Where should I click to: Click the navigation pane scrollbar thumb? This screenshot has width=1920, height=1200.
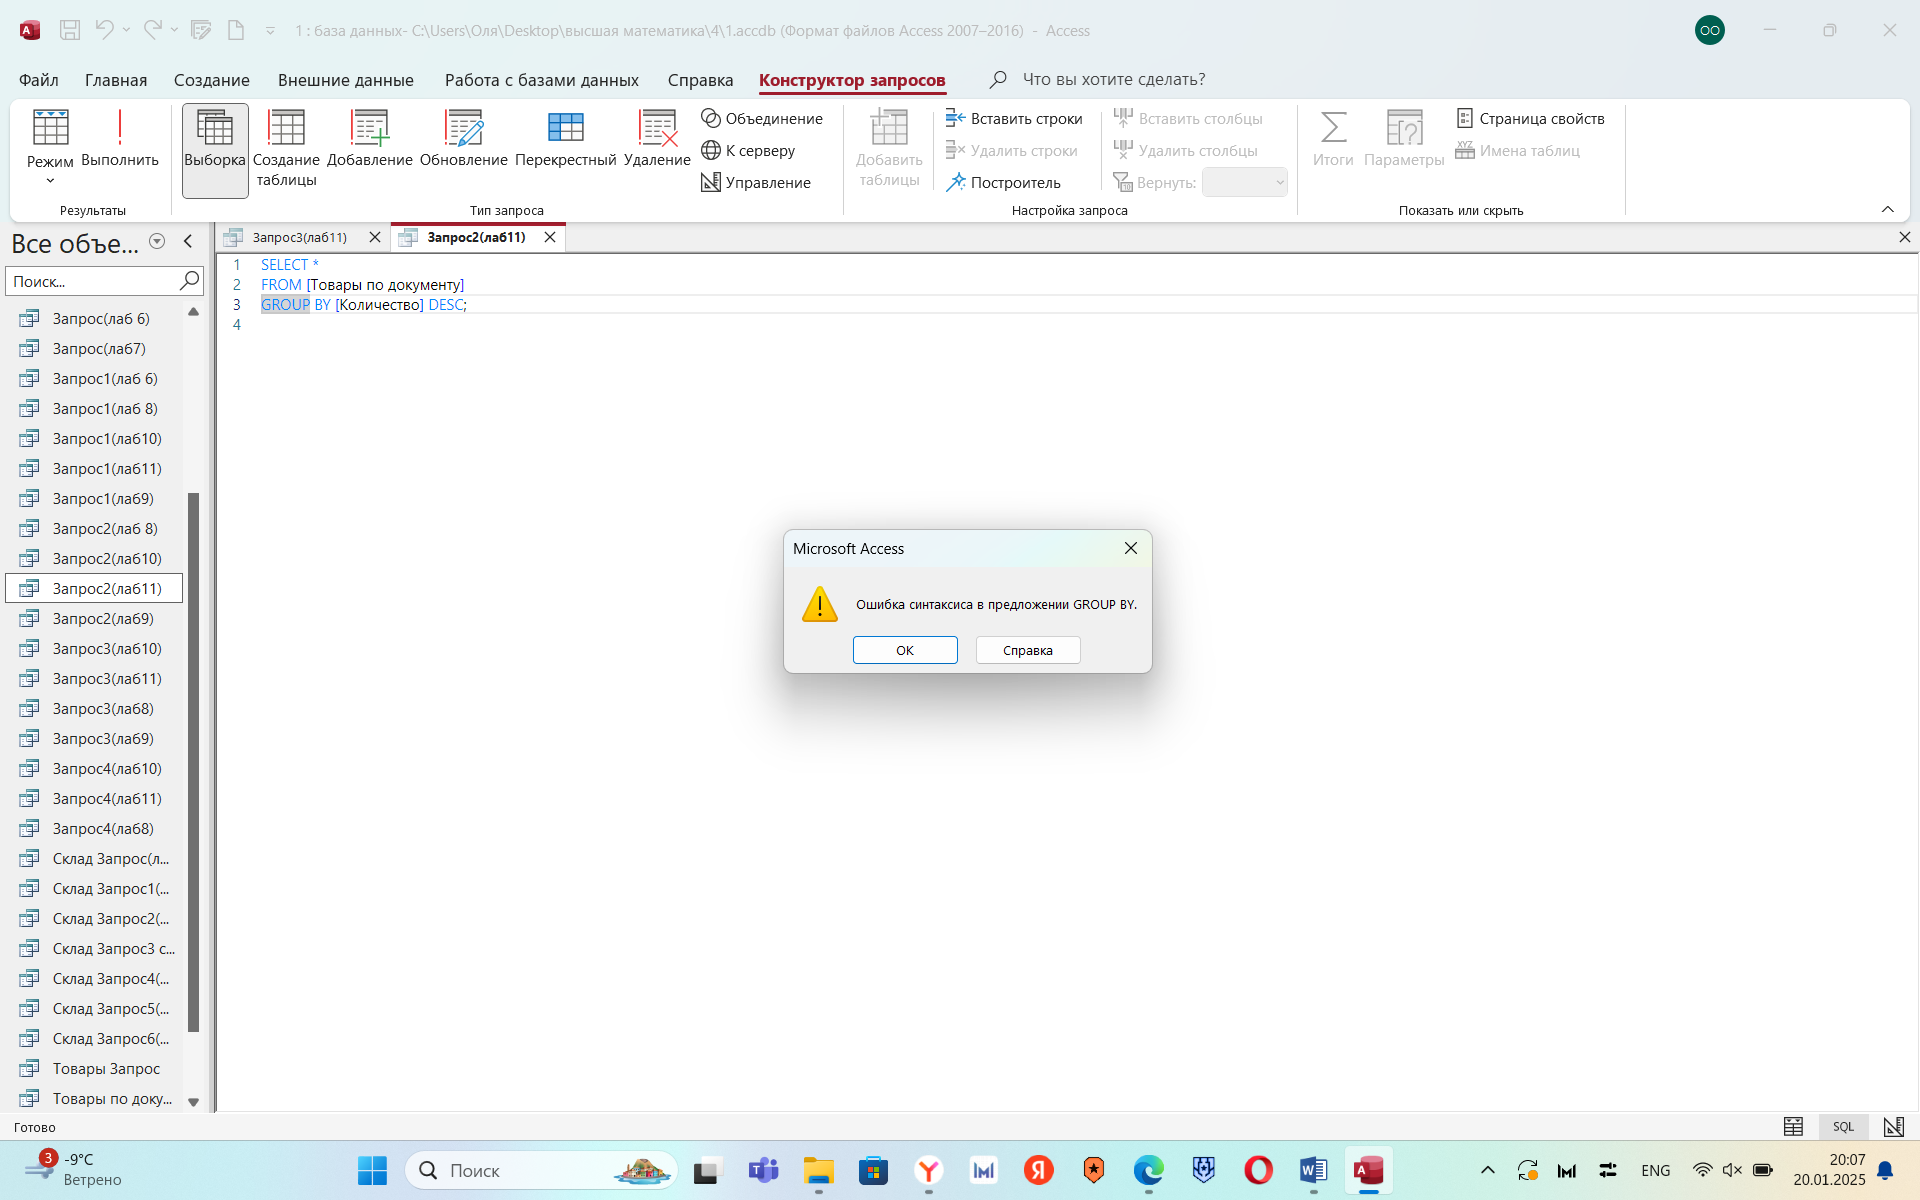(194, 762)
